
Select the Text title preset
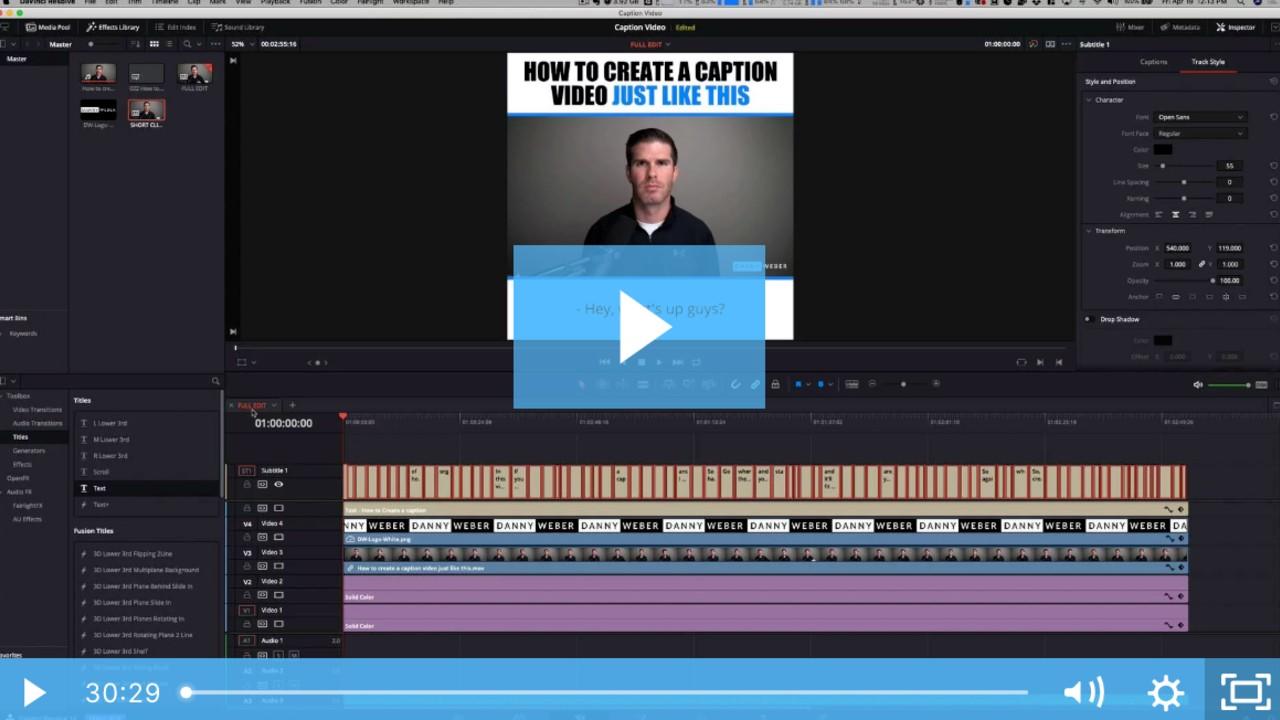146,488
